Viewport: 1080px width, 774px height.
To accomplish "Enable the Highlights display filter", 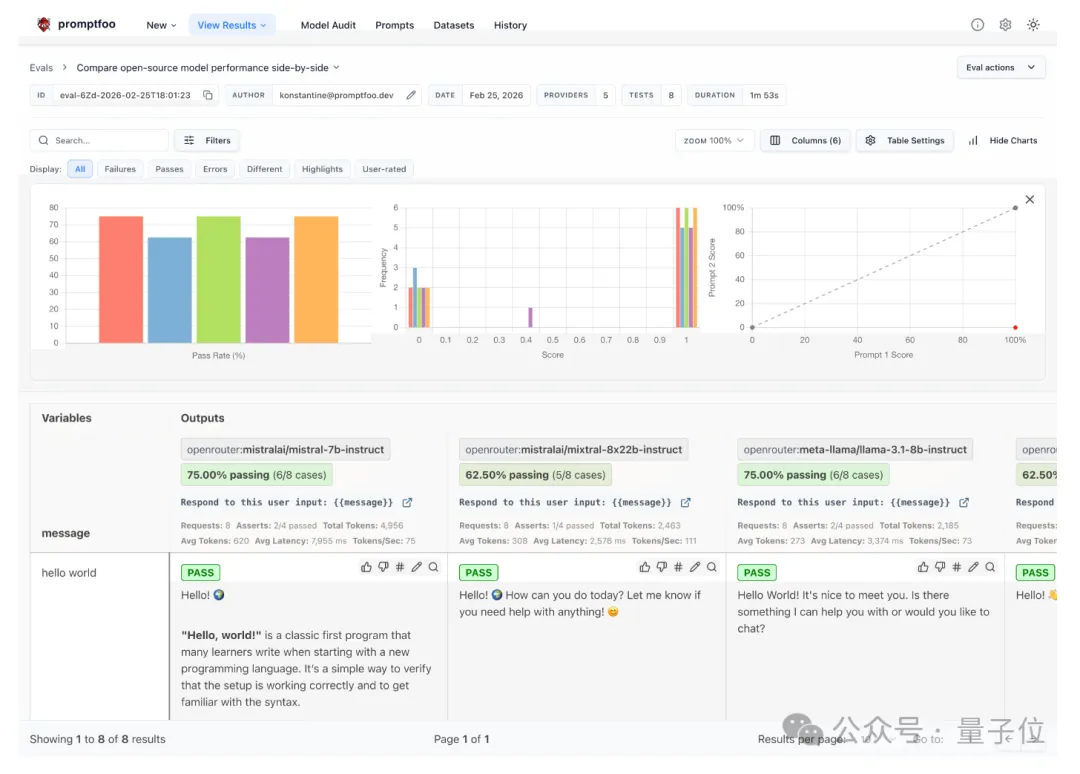I will pyautogui.click(x=322, y=169).
